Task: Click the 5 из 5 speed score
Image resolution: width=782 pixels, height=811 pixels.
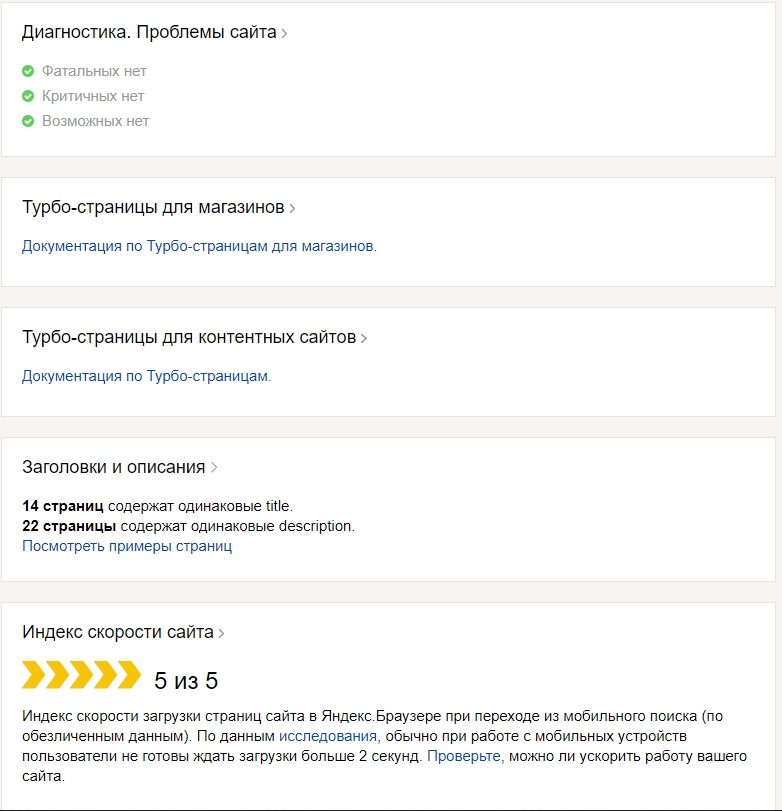Action: pos(186,682)
